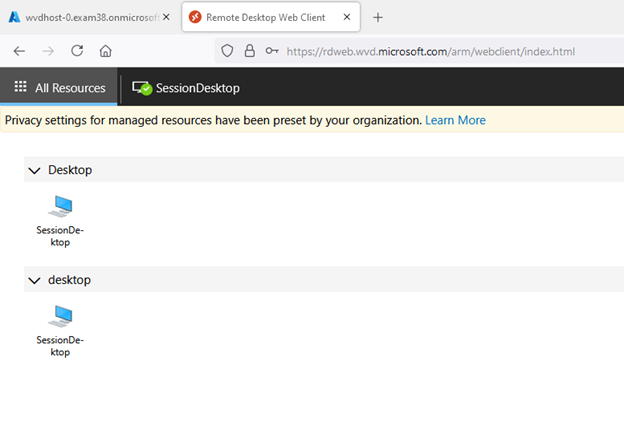Click the capitalized Desktop group header text
Image resolution: width=624 pixels, height=434 pixels.
pos(70,170)
